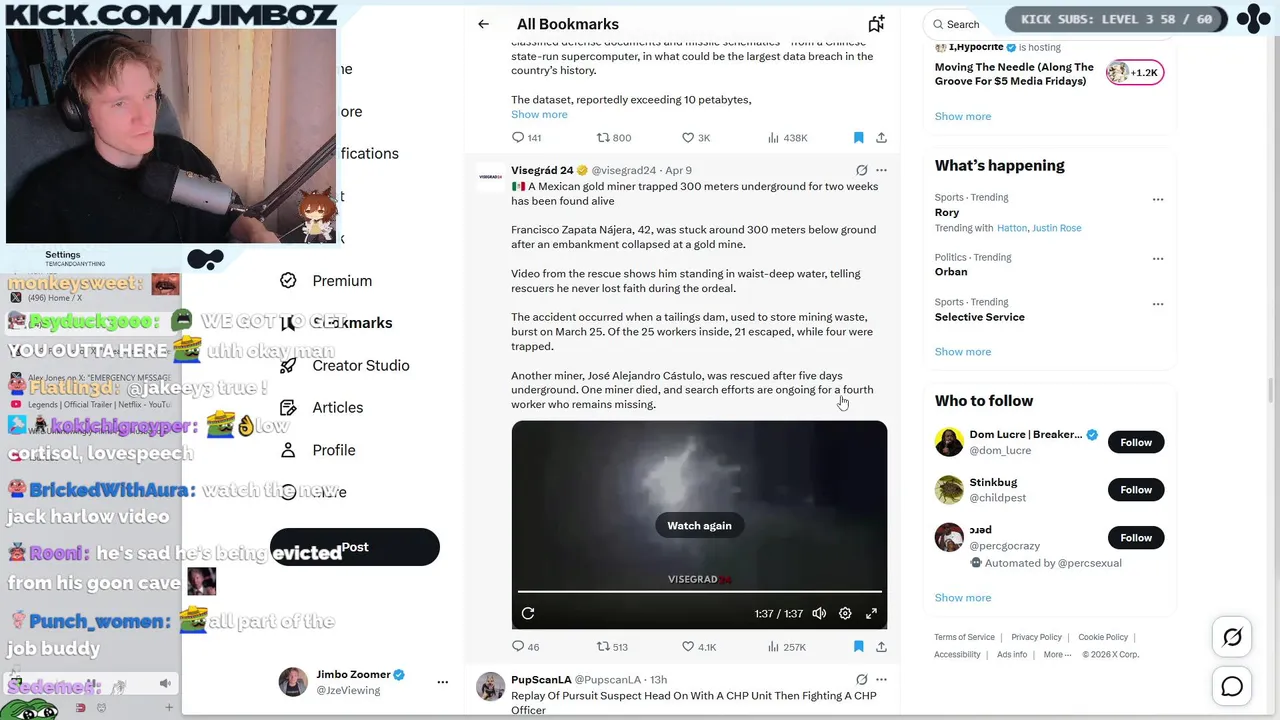This screenshot has height=720, width=1280.
Task: Like the Mexican gold miner post
Action: pyautogui.click(x=699, y=647)
